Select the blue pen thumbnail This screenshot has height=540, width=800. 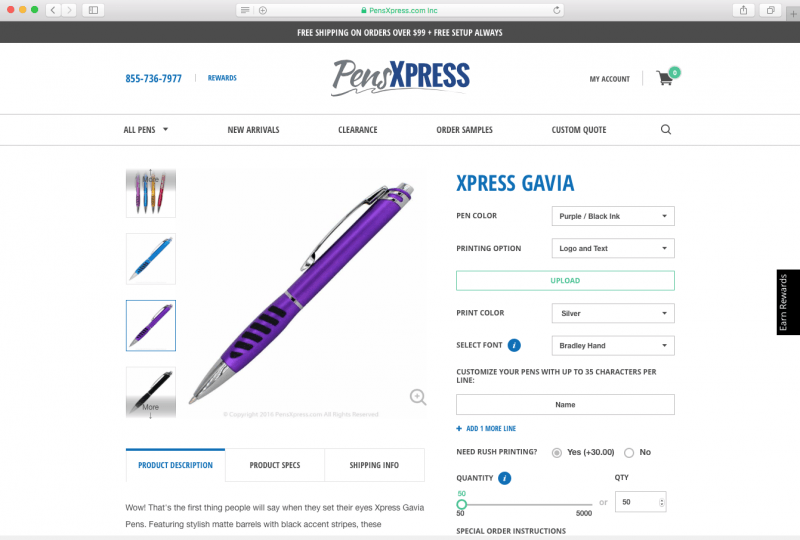151,259
